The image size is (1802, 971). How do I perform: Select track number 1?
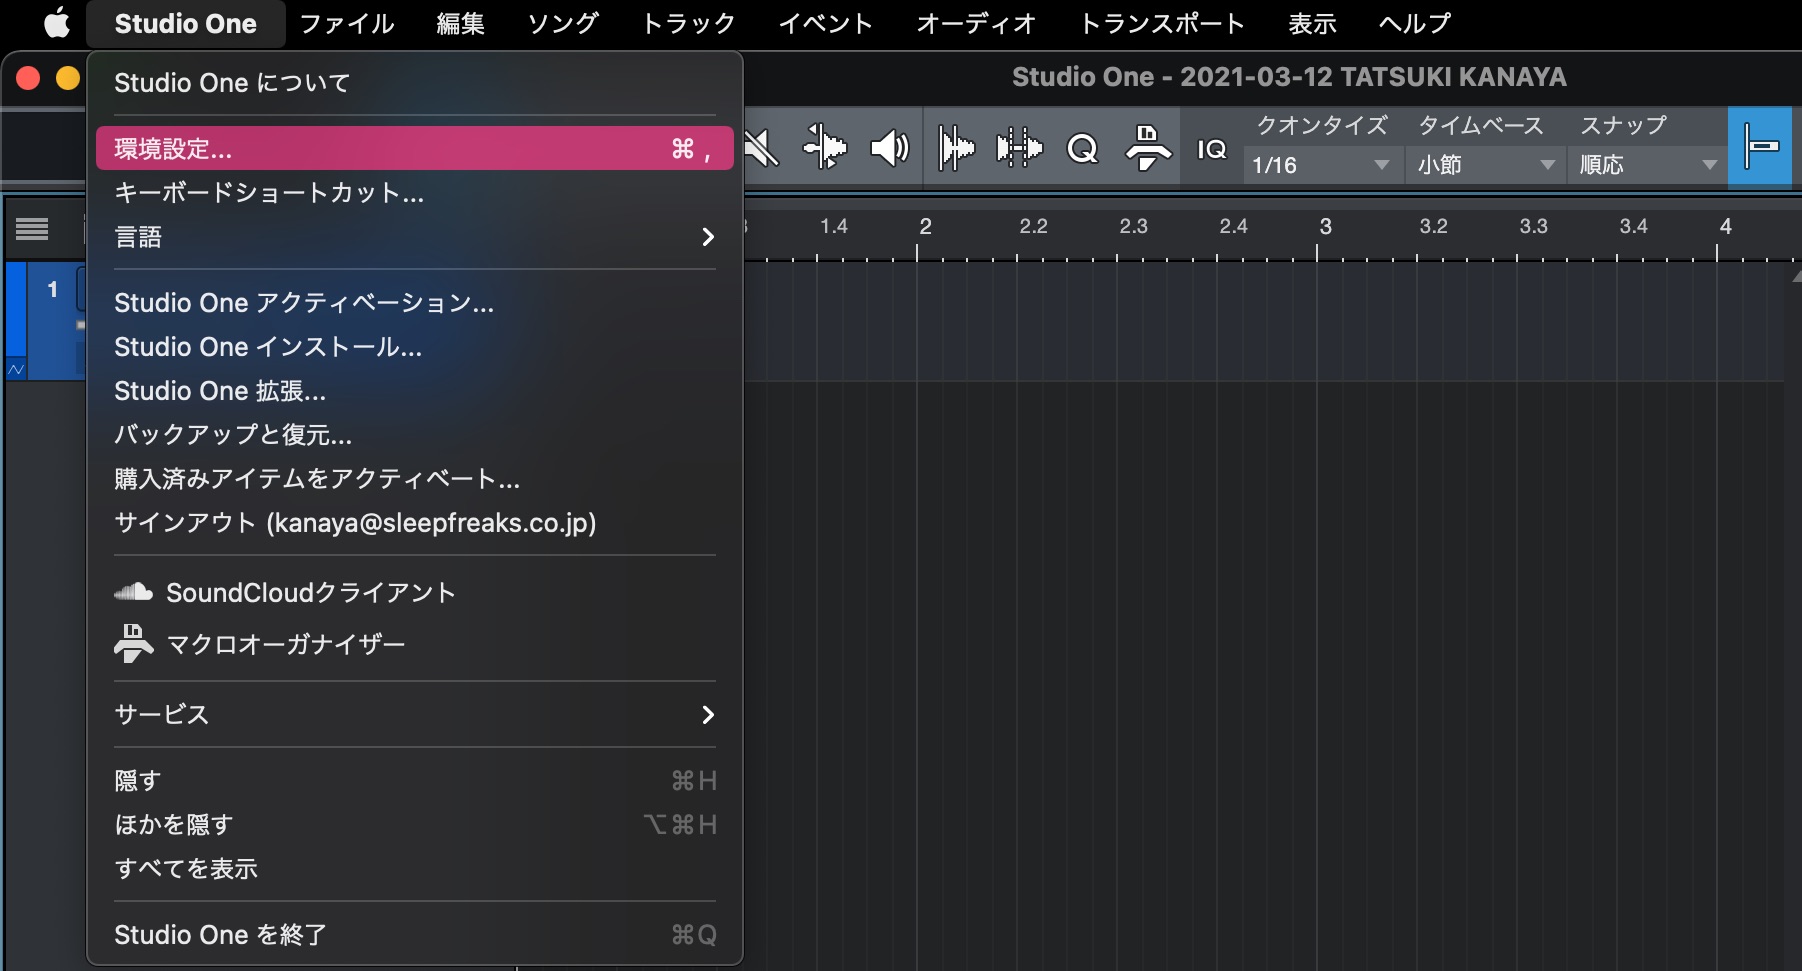(52, 290)
